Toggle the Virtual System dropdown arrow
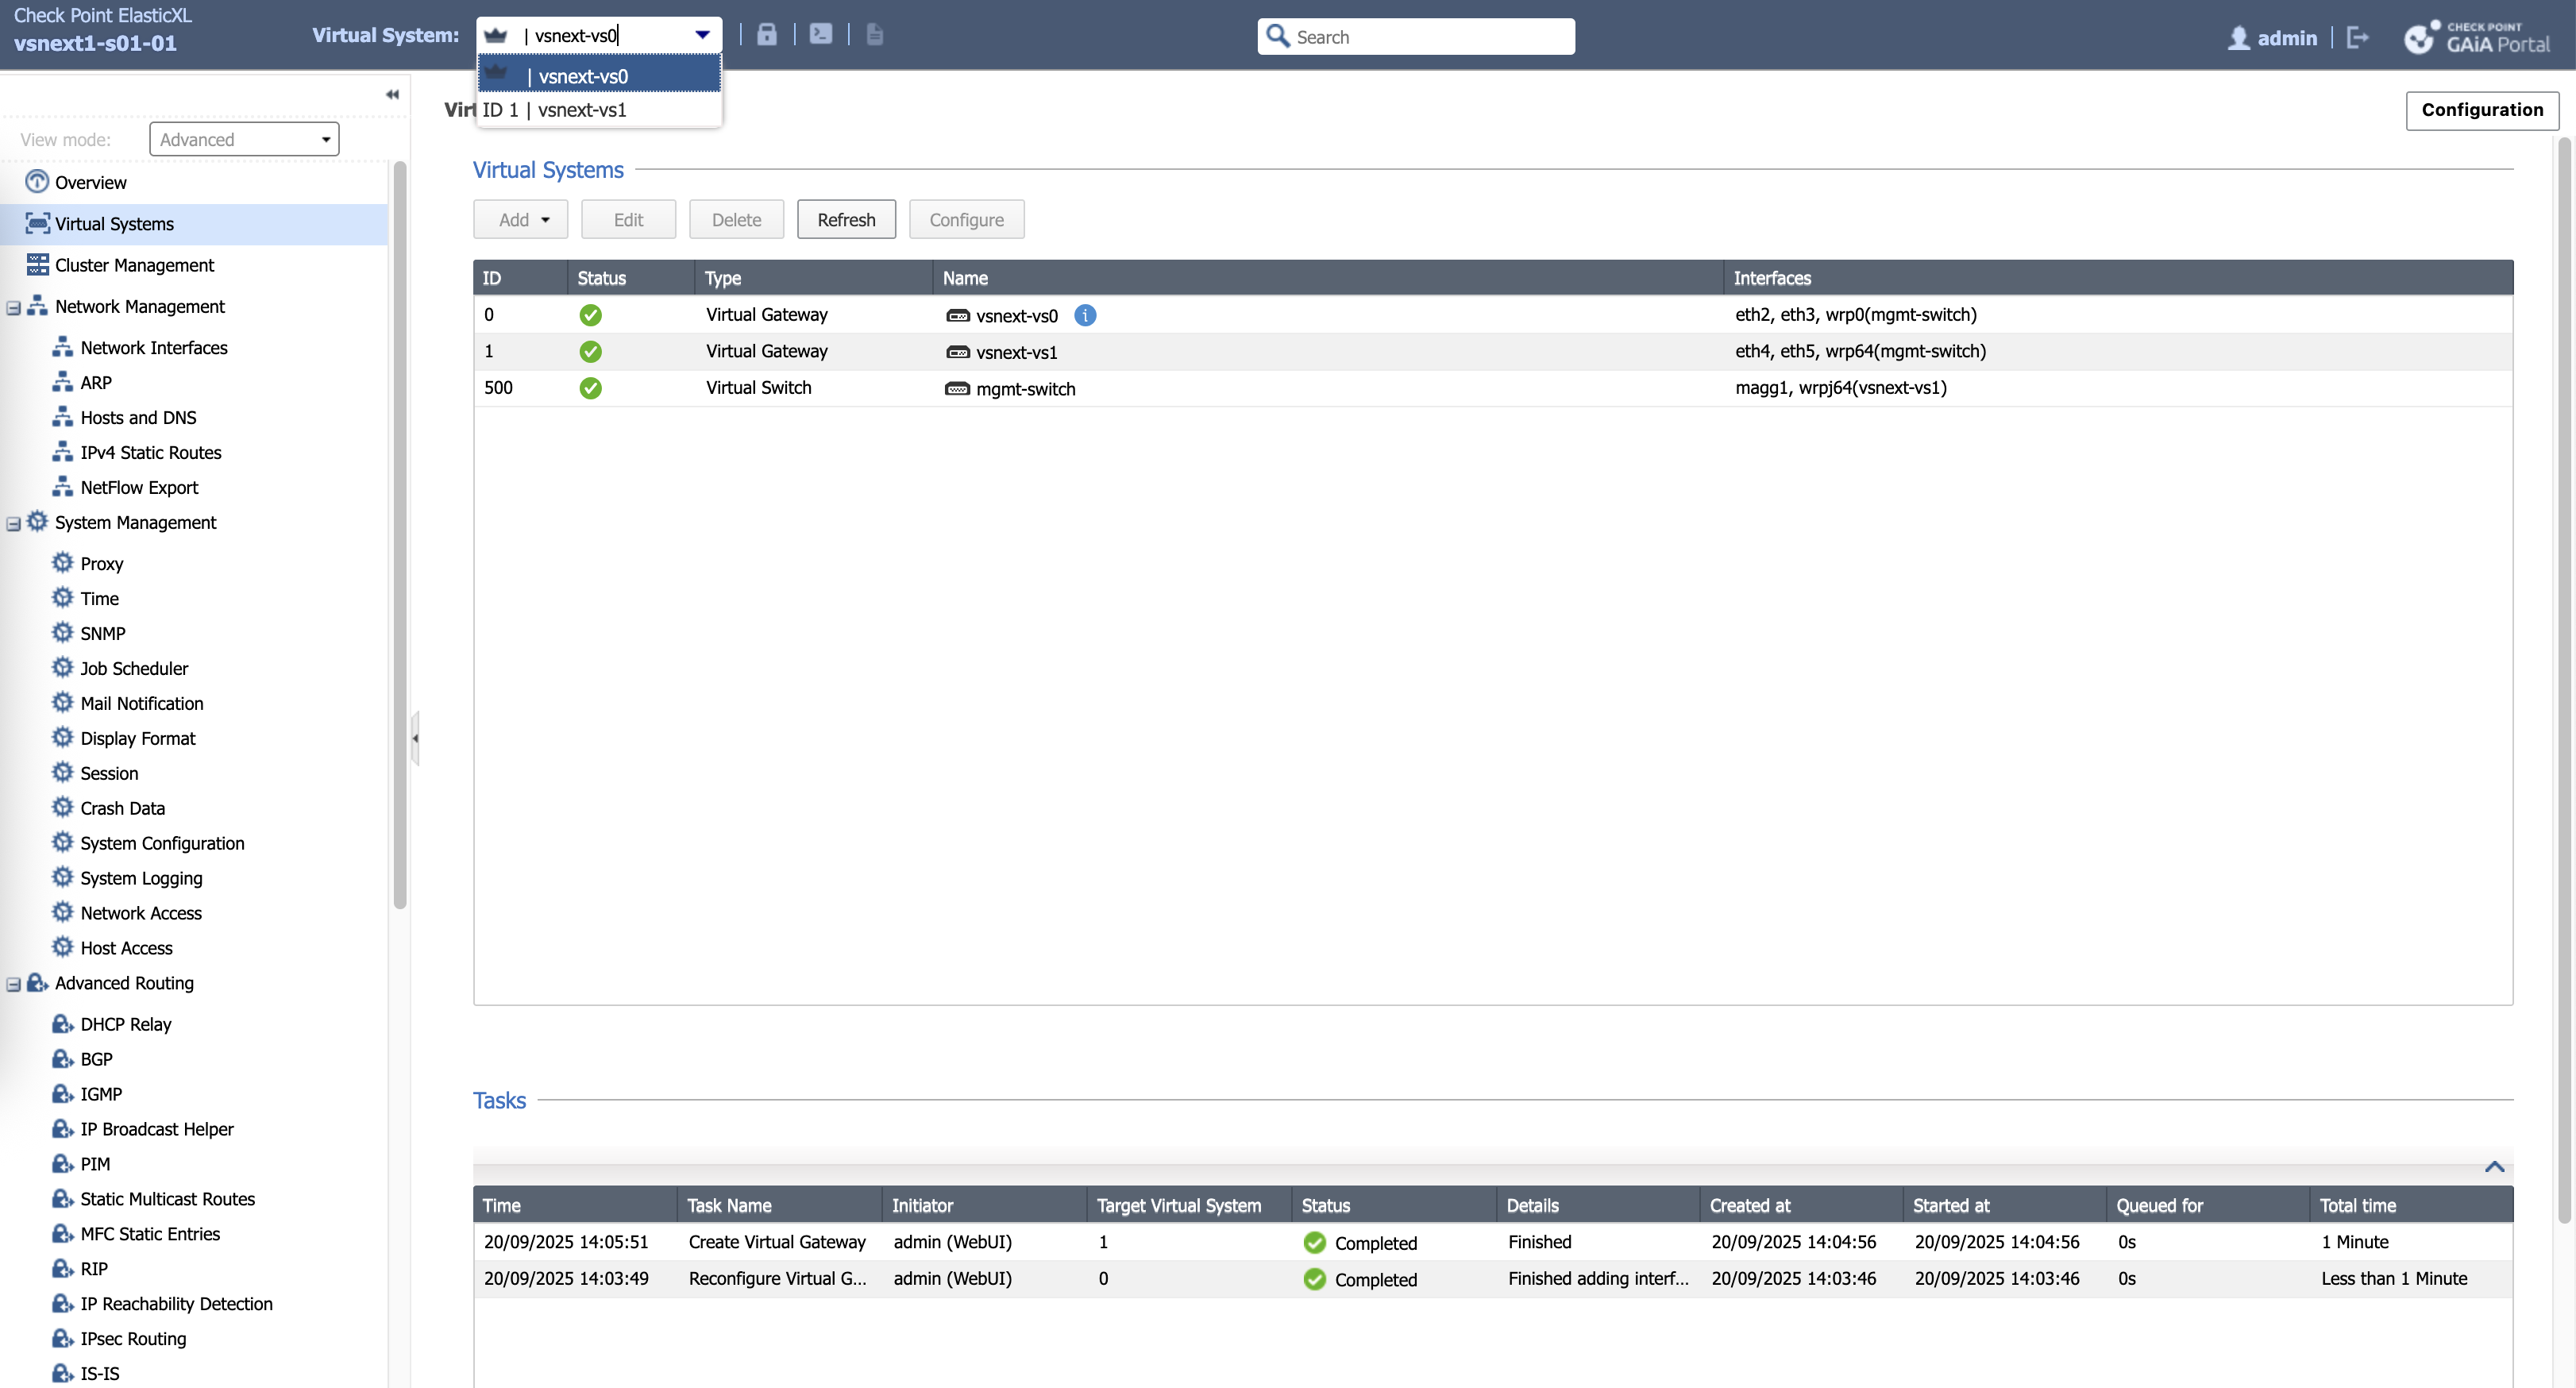This screenshot has height=1388, width=2576. pyautogui.click(x=702, y=35)
